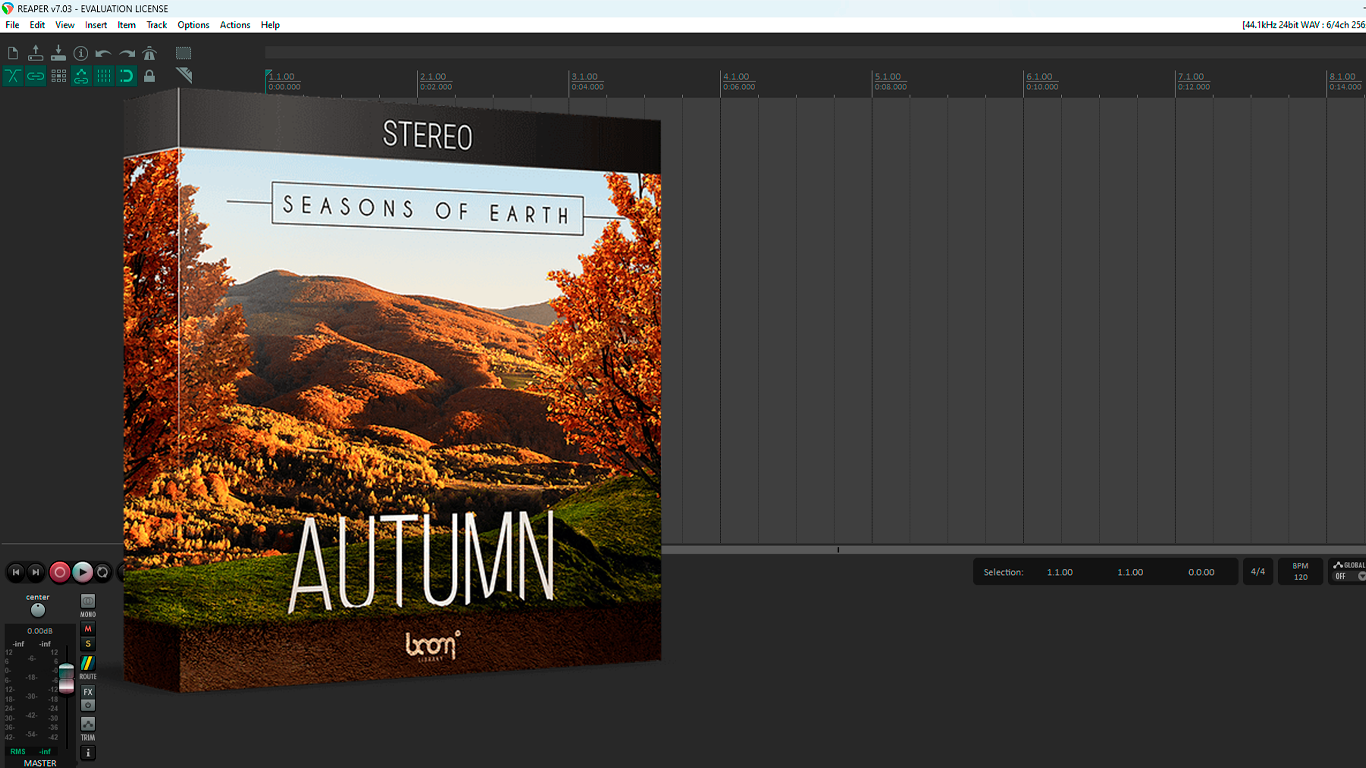Open the View menu
Screen dimensions: 1366x768
pyautogui.click(x=65, y=25)
